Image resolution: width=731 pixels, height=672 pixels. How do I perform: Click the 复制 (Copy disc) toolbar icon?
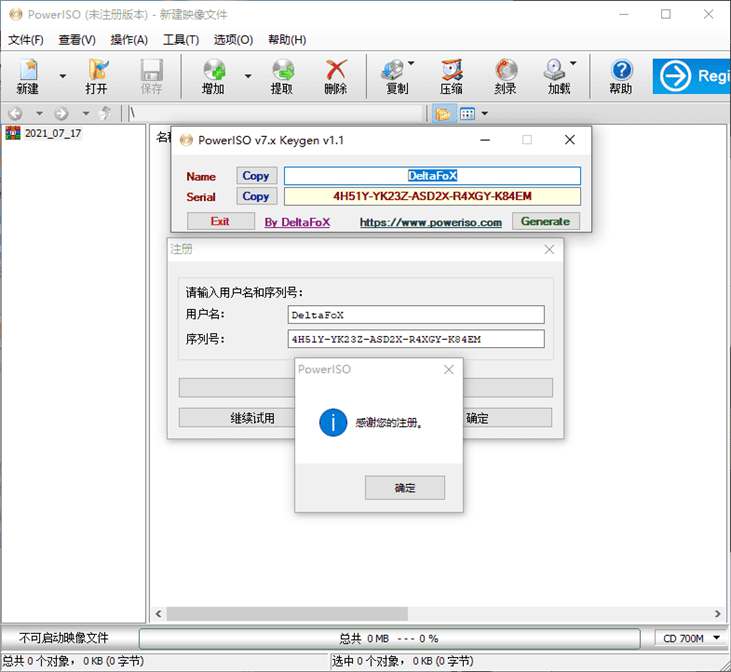(395, 76)
